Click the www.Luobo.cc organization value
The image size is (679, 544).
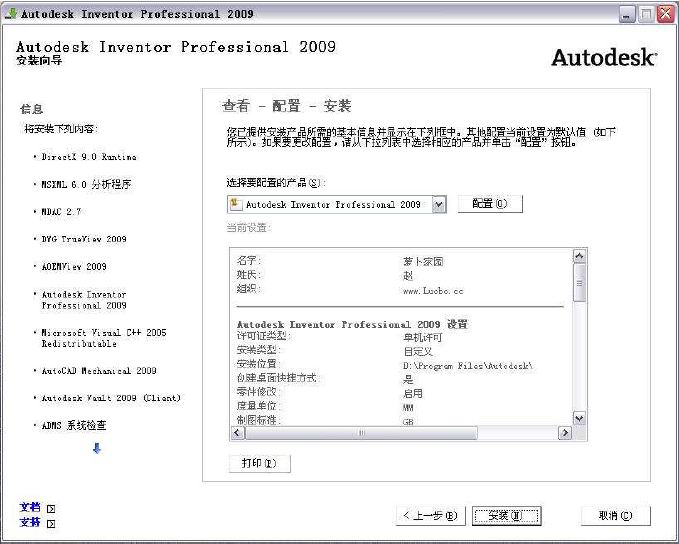coord(433,291)
